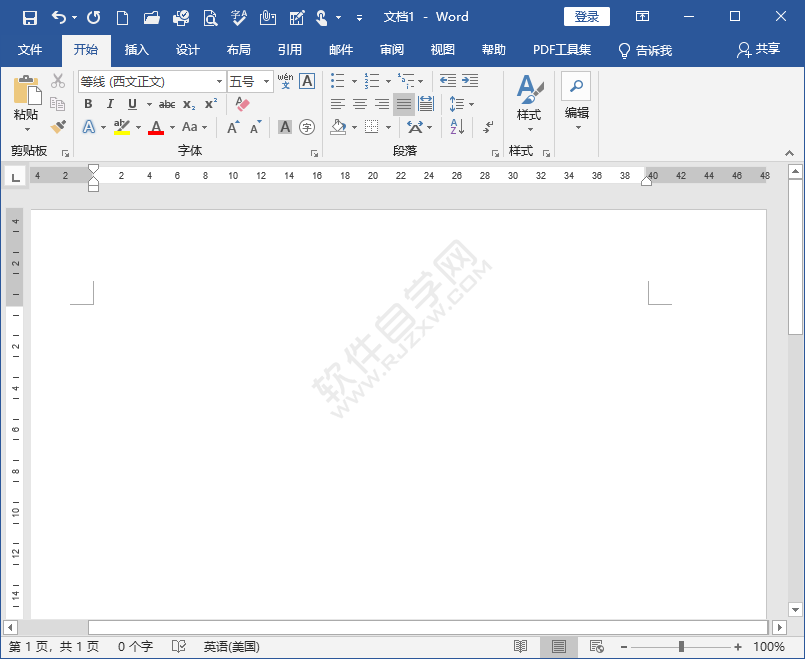Click the 登录 sign-in button
805x659 pixels.
587,17
